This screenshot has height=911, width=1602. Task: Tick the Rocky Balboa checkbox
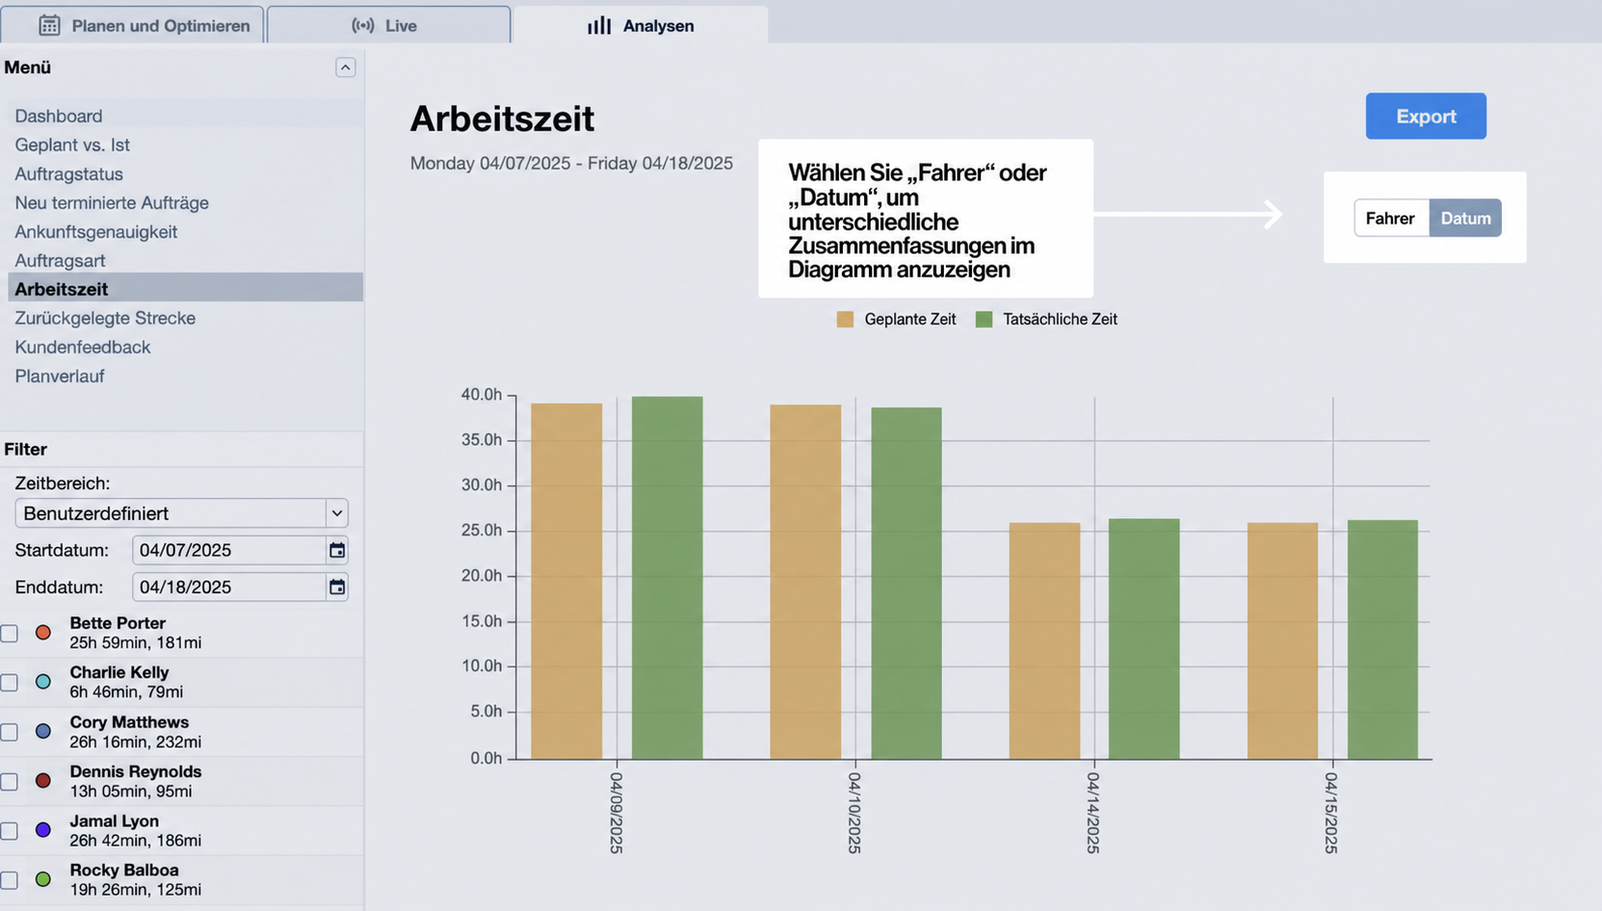(9, 880)
